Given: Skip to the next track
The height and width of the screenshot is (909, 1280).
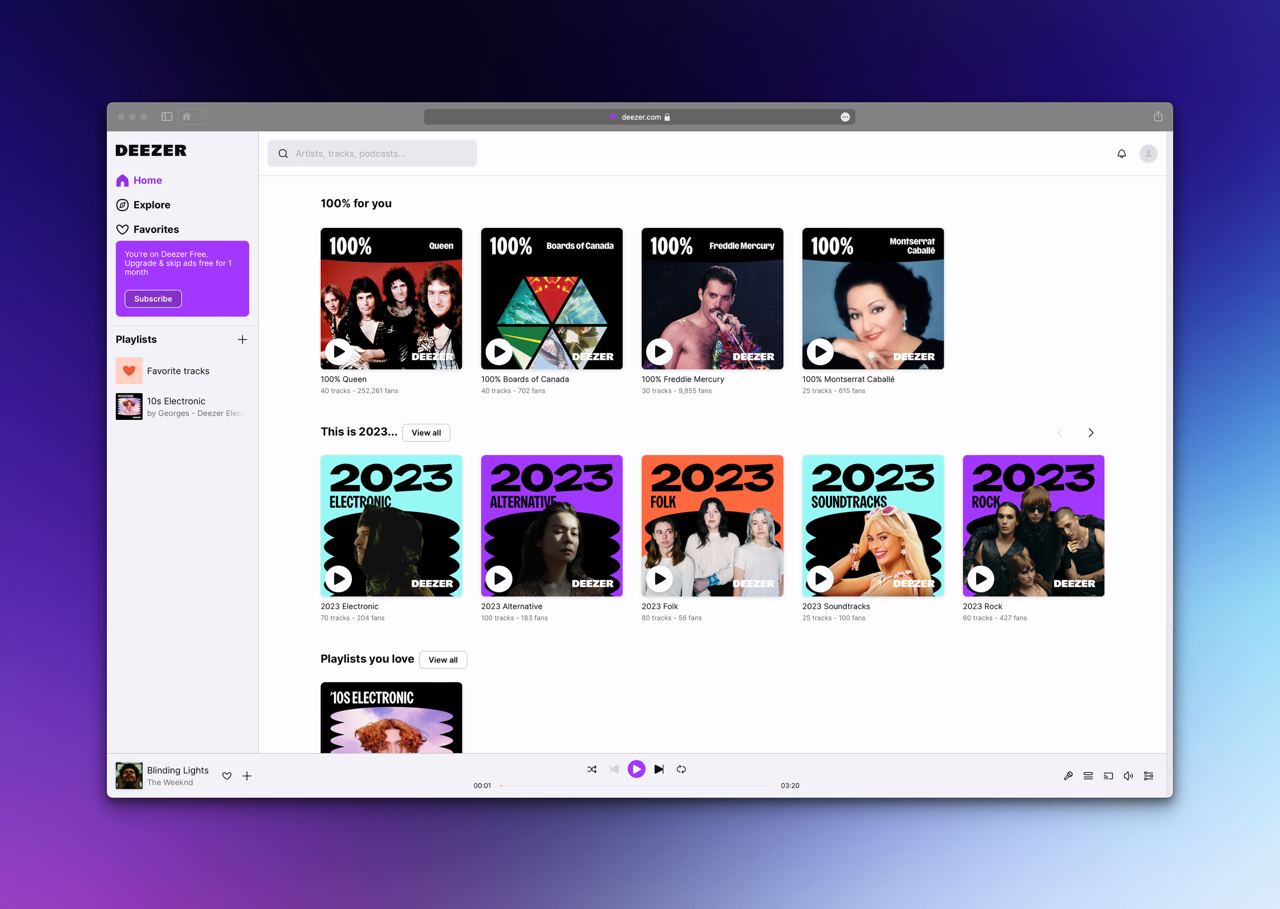Looking at the screenshot, I should (659, 769).
